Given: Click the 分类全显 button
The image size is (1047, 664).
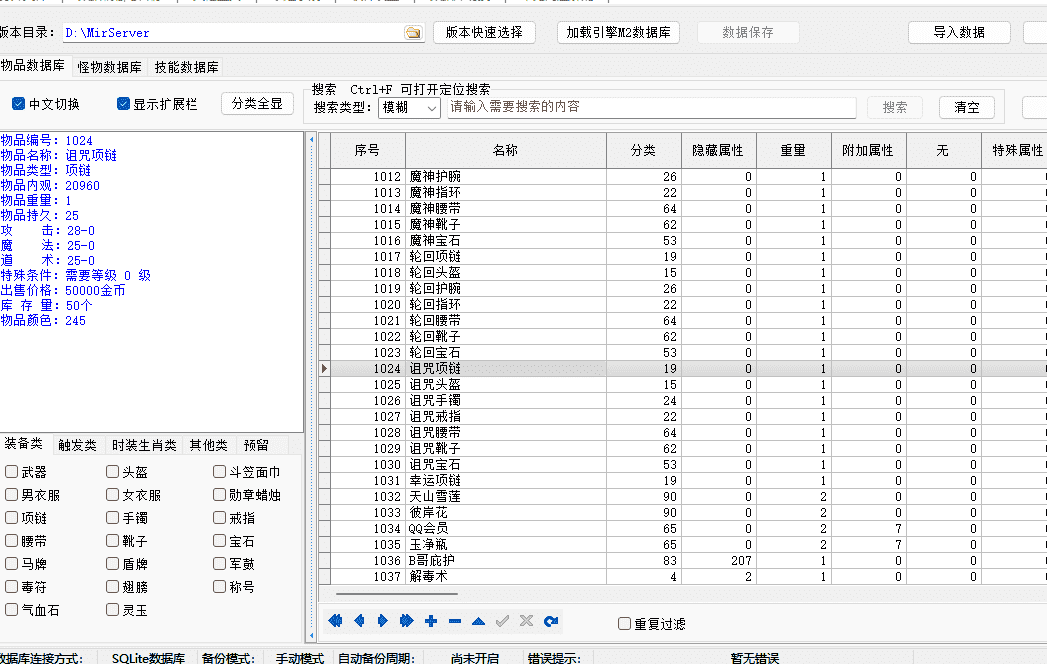Looking at the screenshot, I should (257, 104).
